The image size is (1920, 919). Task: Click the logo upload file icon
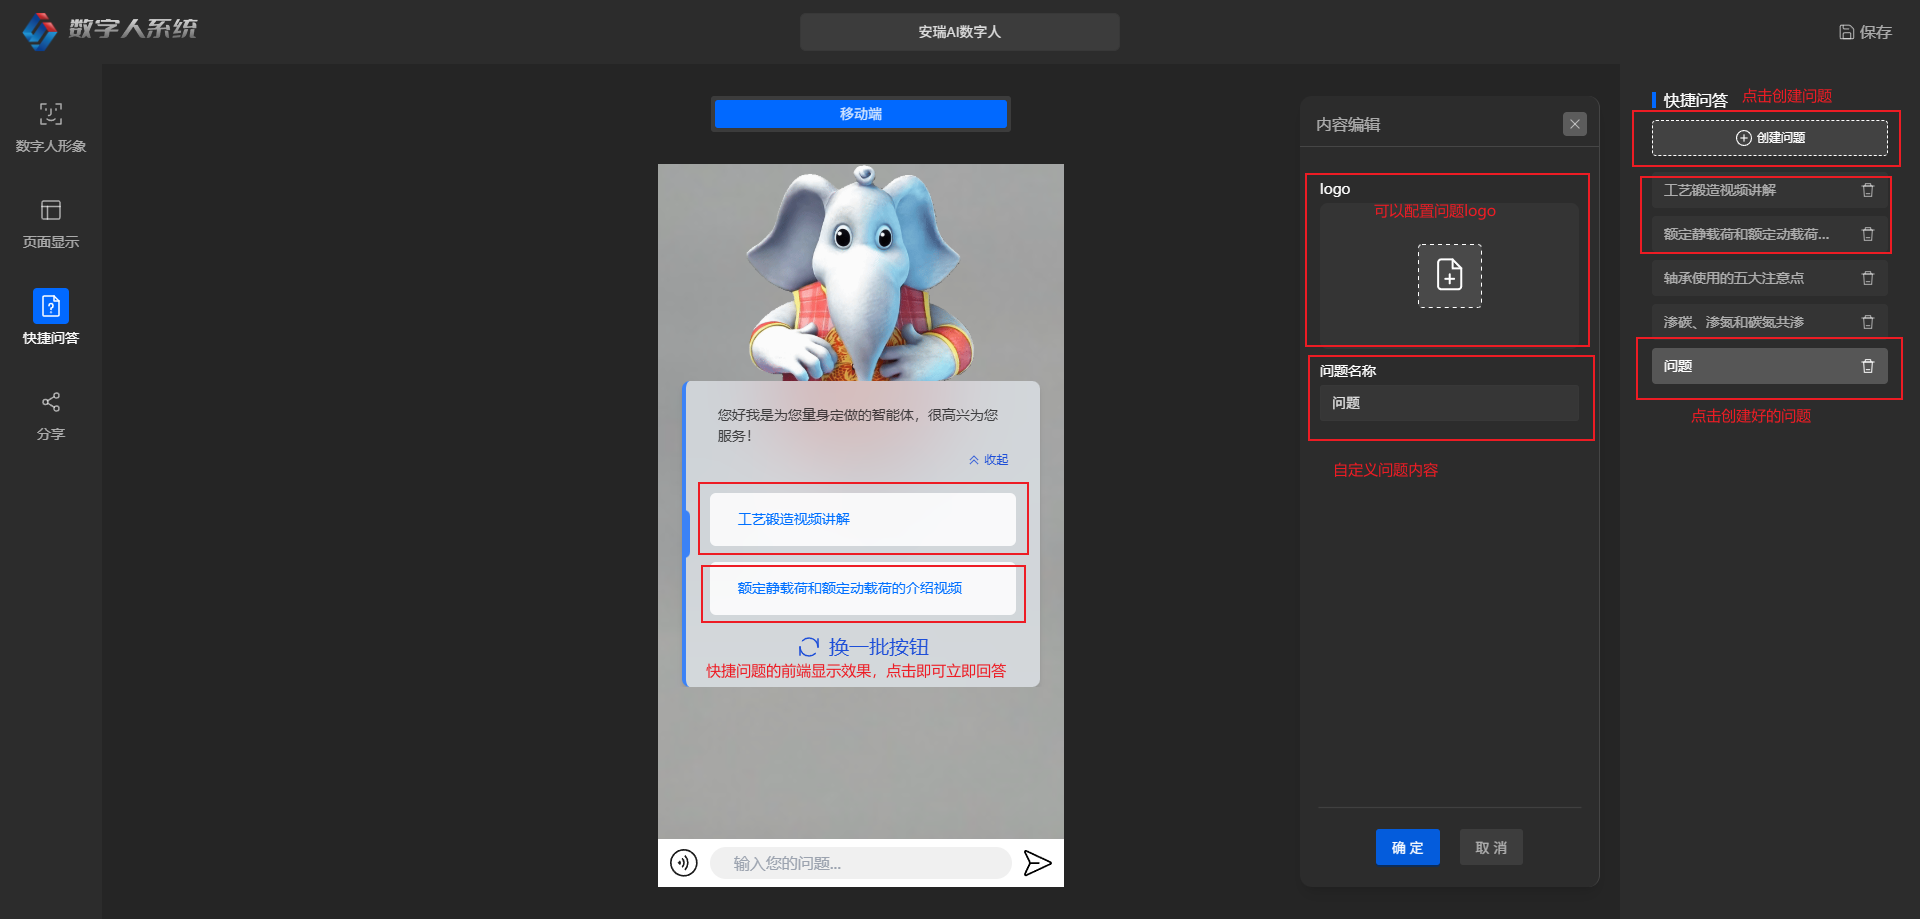[1449, 275]
